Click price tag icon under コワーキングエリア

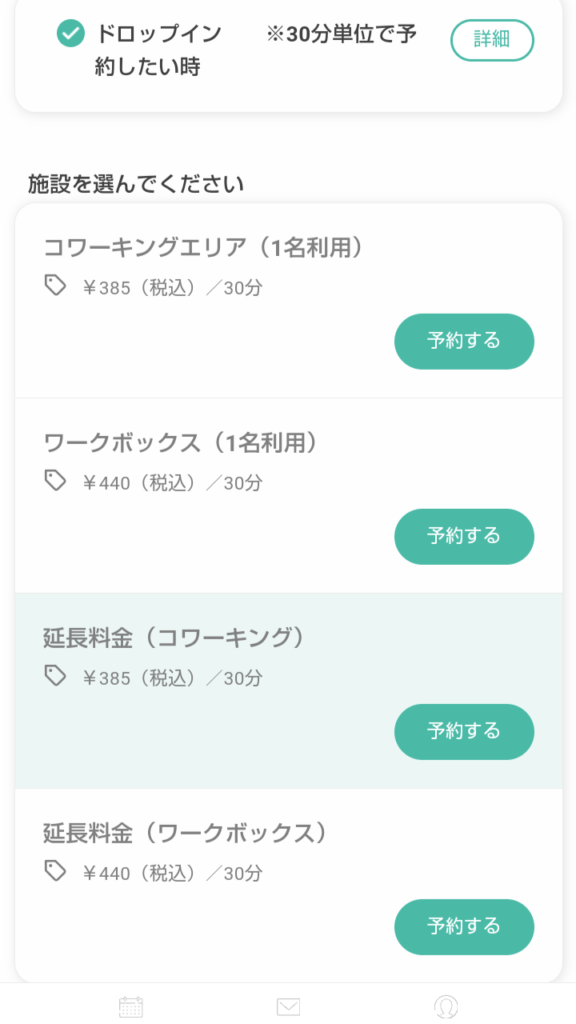coord(56,285)
